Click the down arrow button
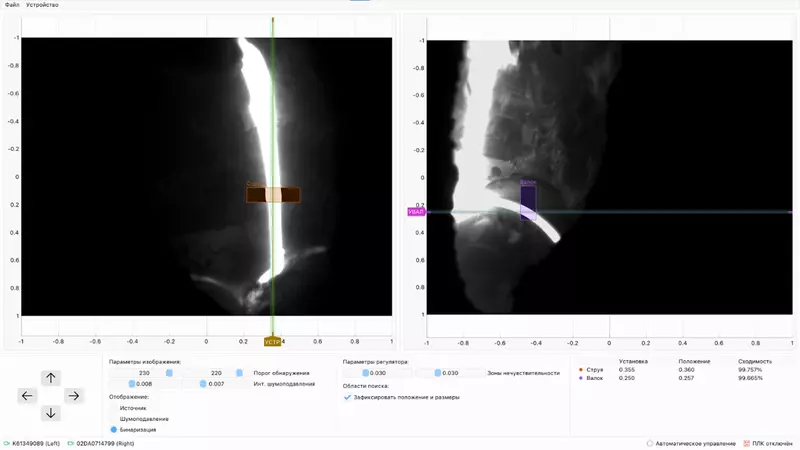Image resolution: width=800 pixels, height=450 pixels. pyautogui.click(x=51, y=413)
